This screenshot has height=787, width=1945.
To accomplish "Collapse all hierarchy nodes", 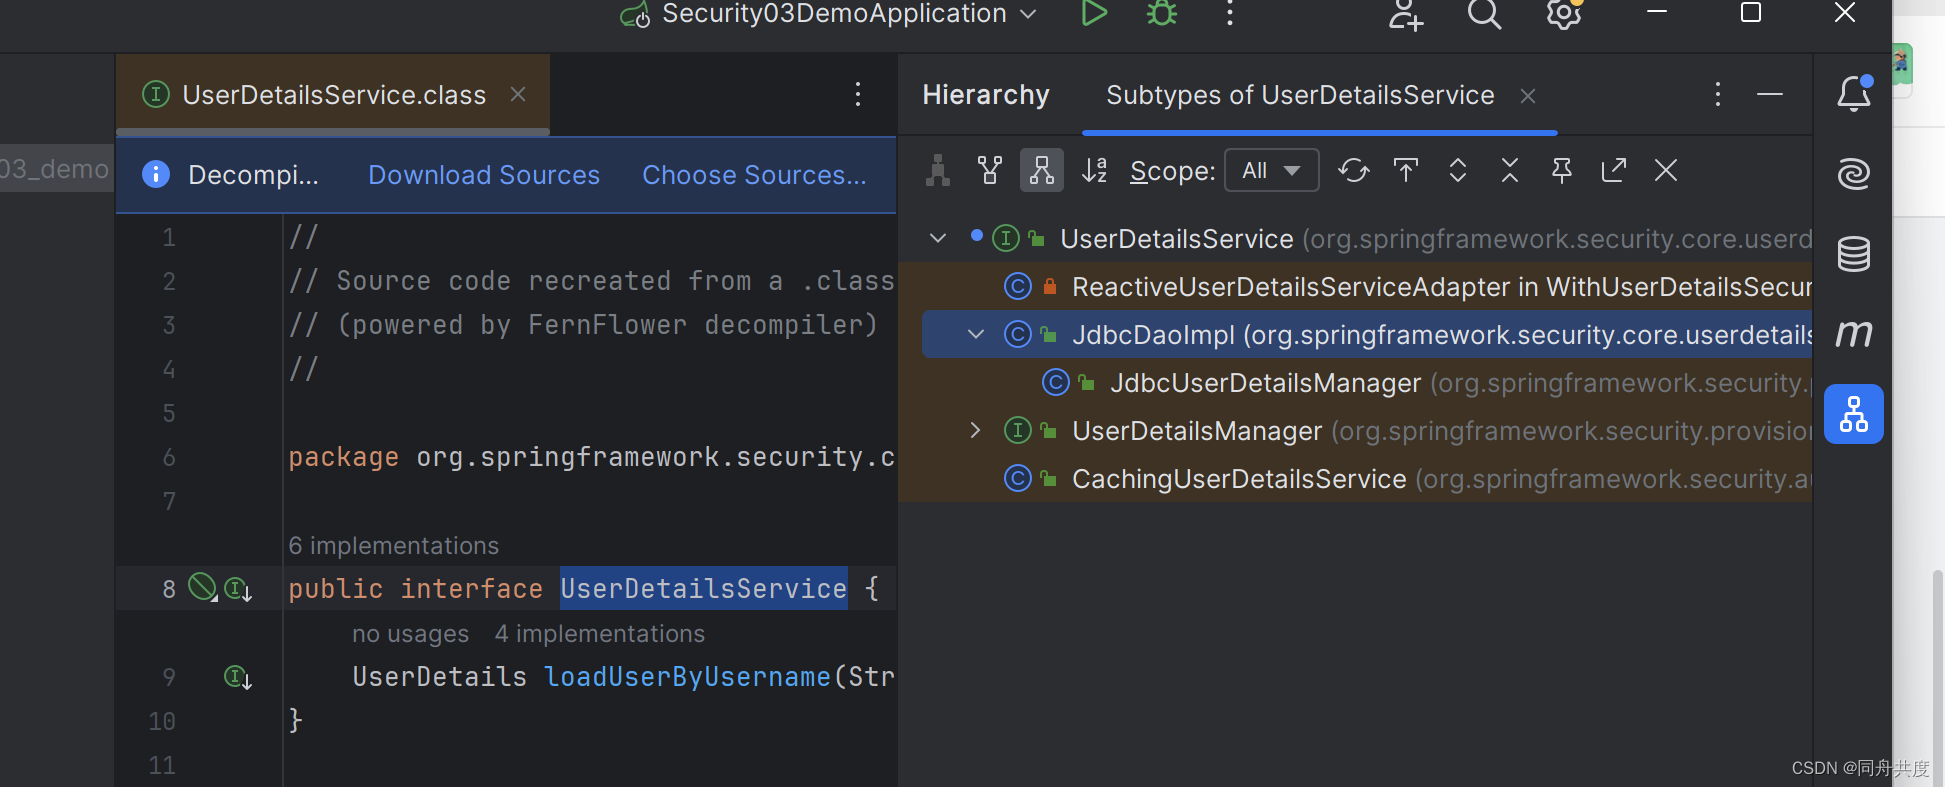I will [1510, 171].
